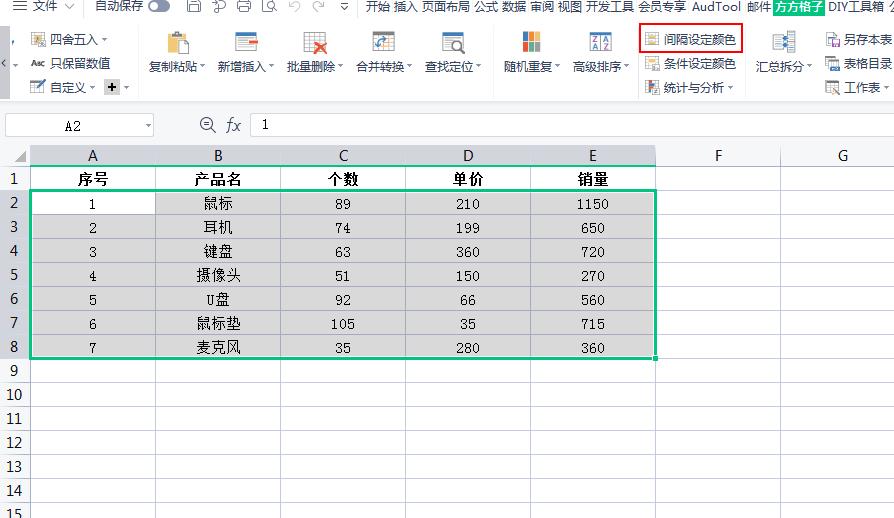Viewport: 894px width, 518px height.
Task: Toggle the 自动保存 switch
Action: click(159, 6)
